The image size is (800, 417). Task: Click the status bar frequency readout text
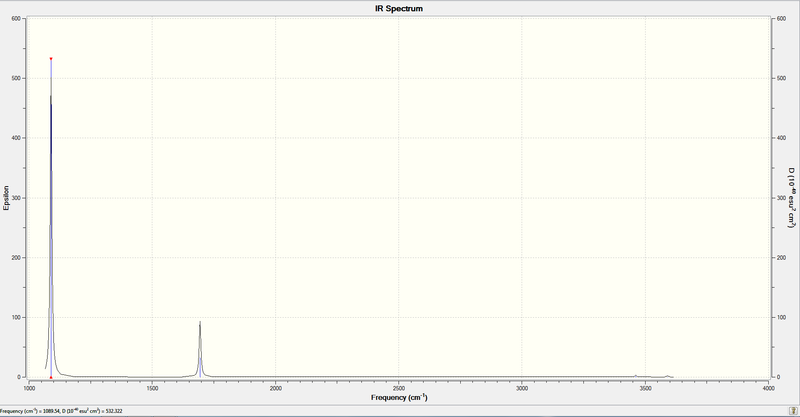61,411
